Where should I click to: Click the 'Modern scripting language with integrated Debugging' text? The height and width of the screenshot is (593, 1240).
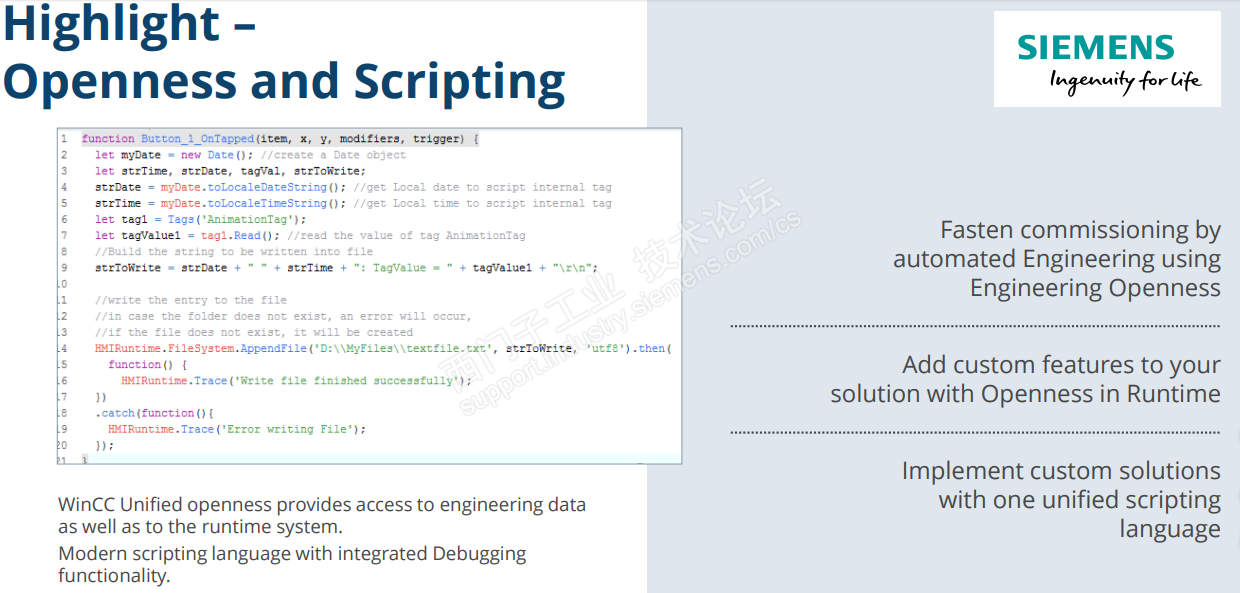coord(292,564)
